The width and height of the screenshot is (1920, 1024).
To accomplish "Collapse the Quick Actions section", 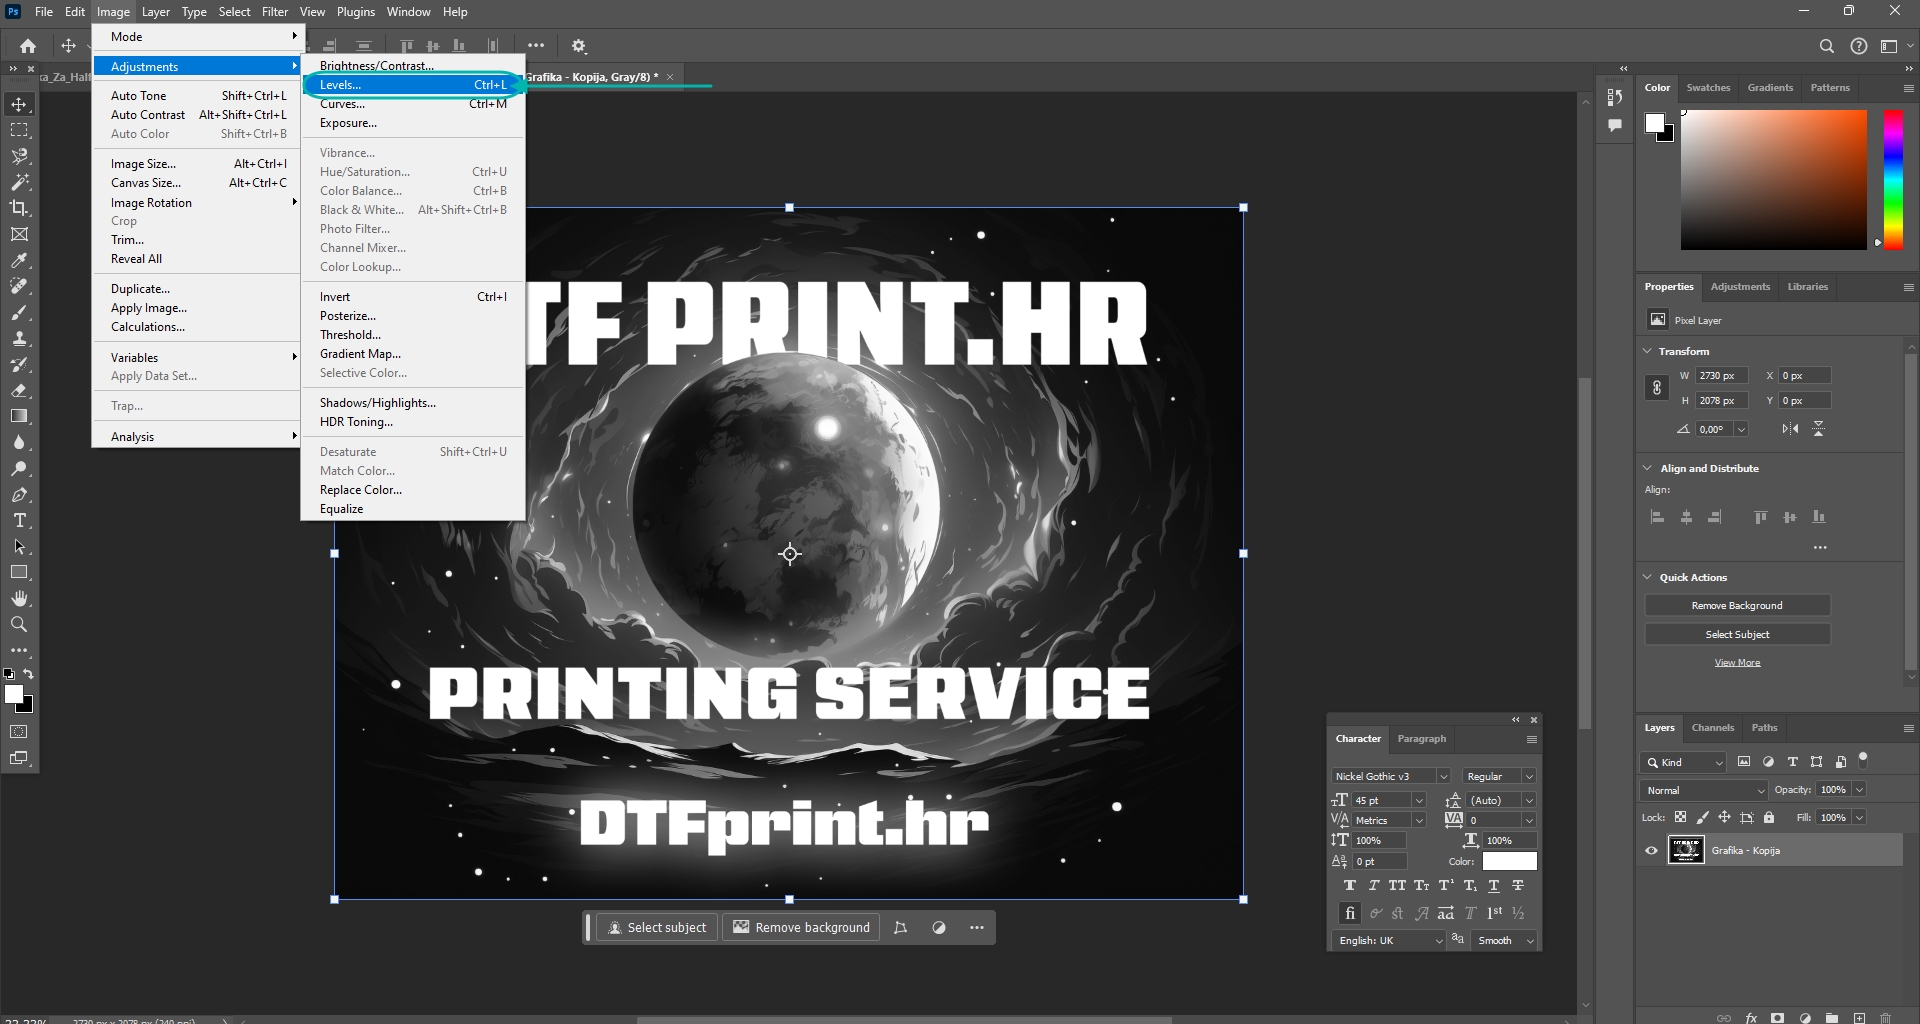I will pyautogui.click(x=1647, y=577).
